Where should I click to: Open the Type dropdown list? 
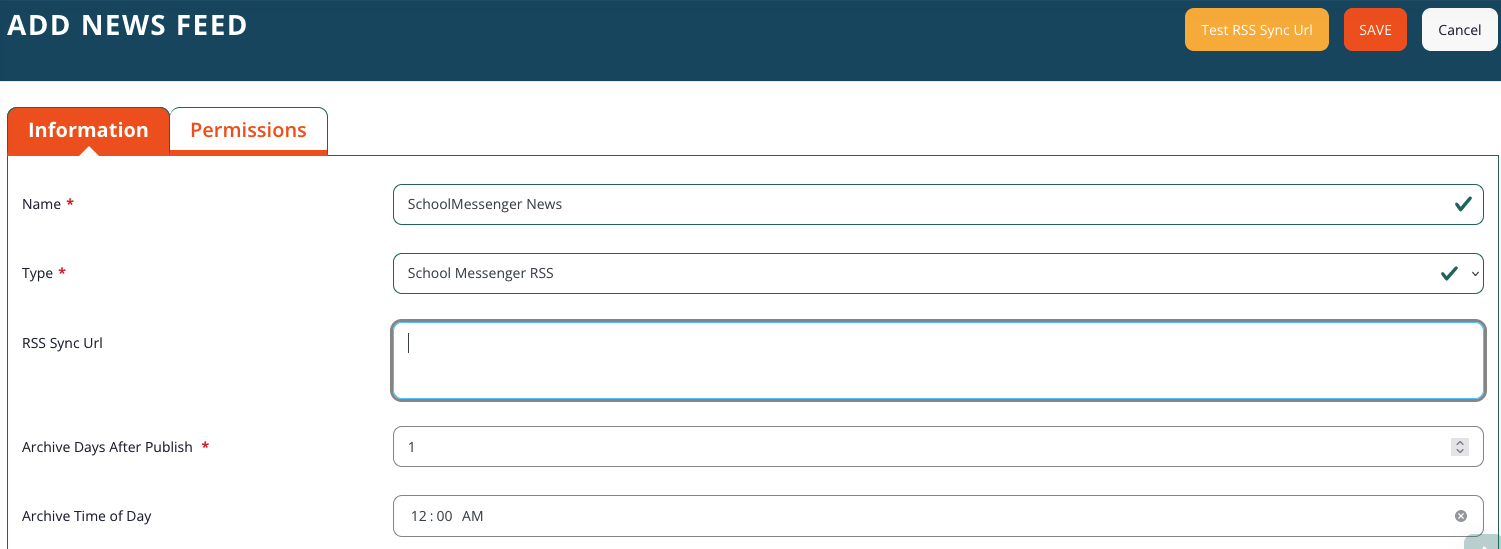pyautogui.click(x=900, y=273)
